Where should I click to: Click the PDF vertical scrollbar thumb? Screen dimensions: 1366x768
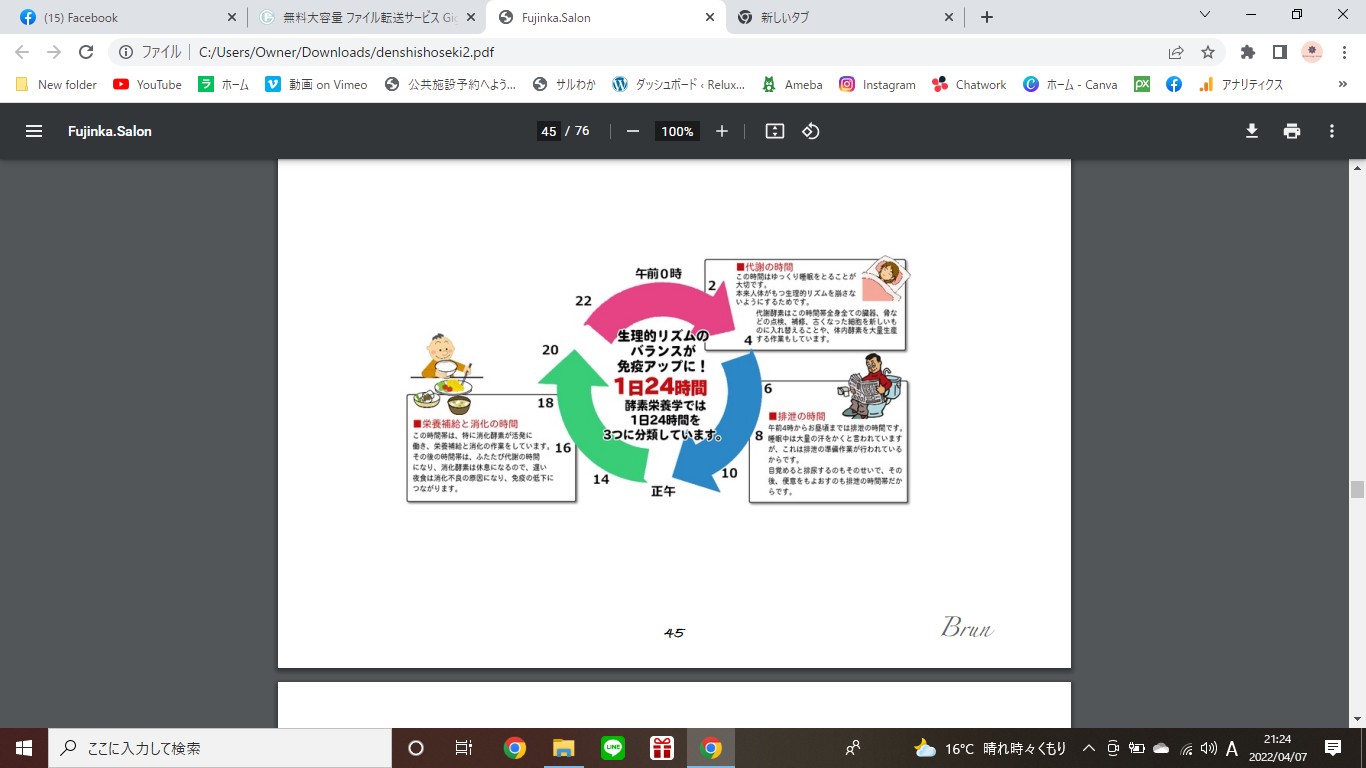tap(1357, 489)
